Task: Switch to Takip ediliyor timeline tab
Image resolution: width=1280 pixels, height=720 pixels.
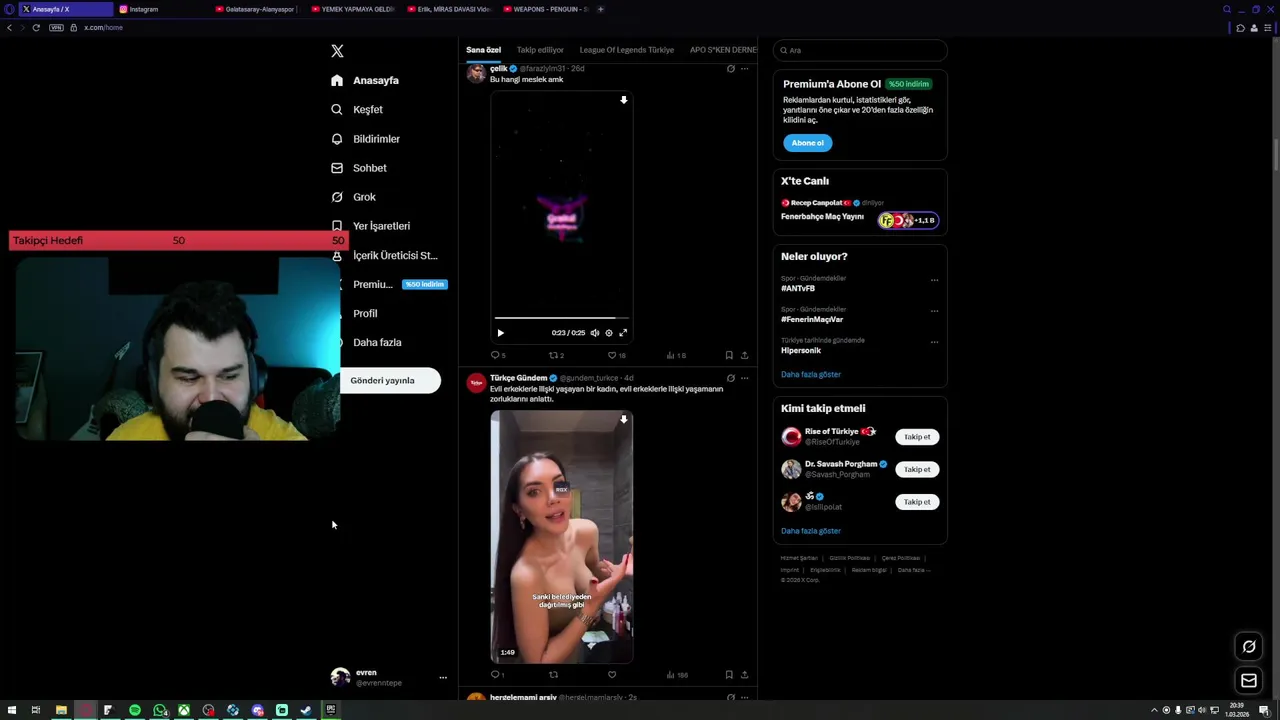Action: click(540, 50)
